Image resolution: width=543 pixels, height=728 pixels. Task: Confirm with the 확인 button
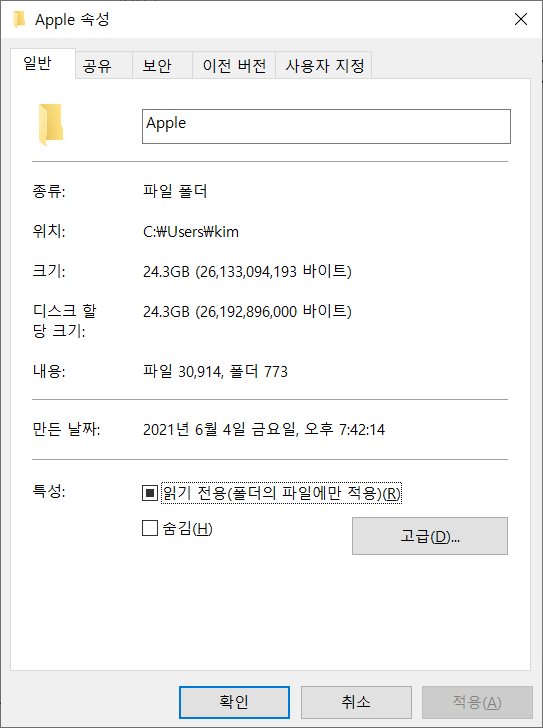pyautogui.click(x=234, y=702)
